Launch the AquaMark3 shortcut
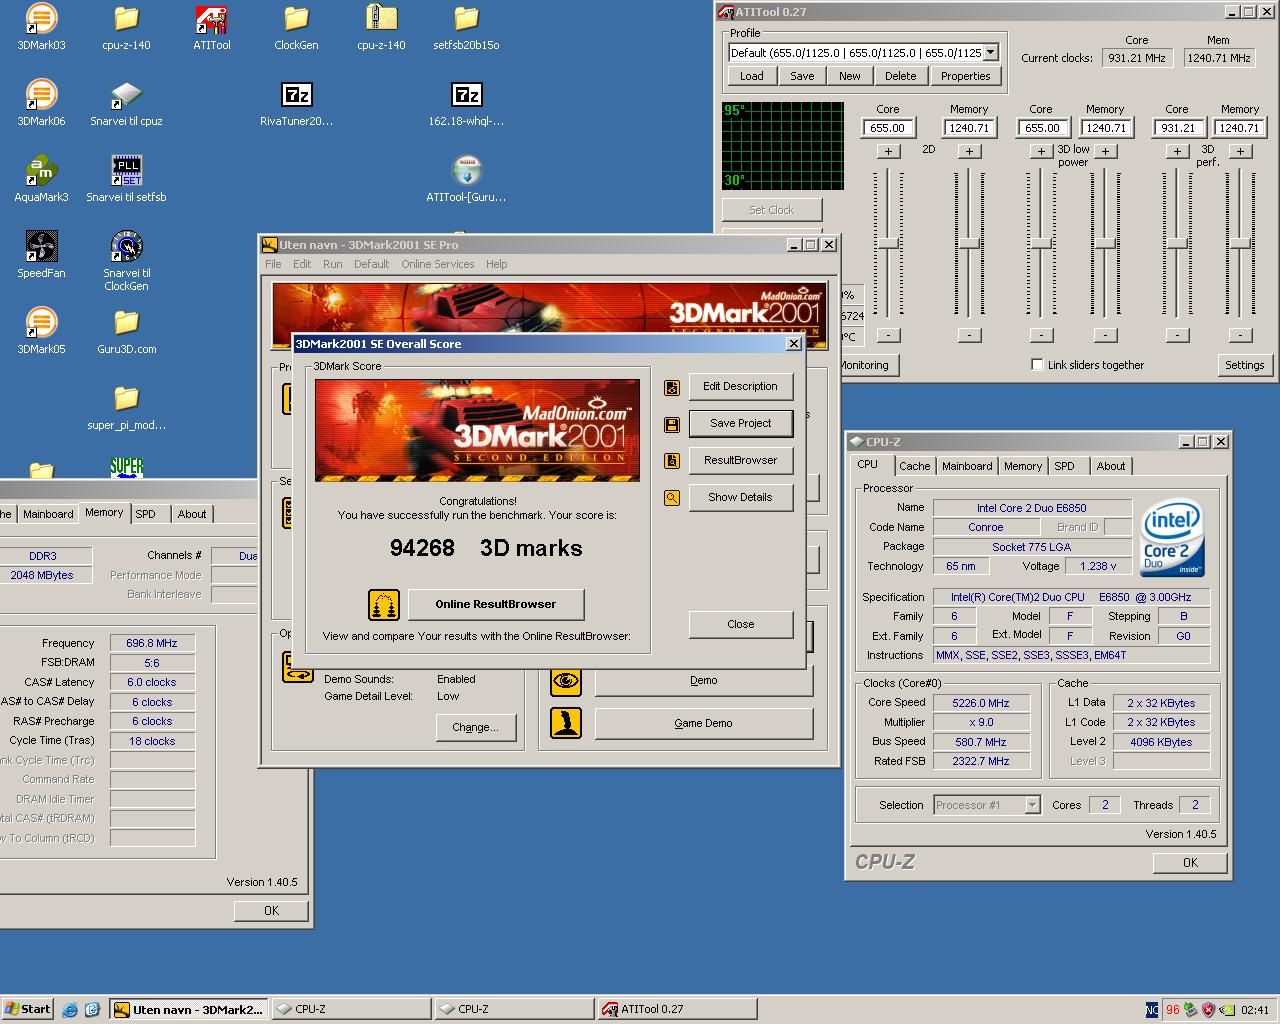Image resolution: width=1280 pixels, height=1024 pixels. point(41,178)
